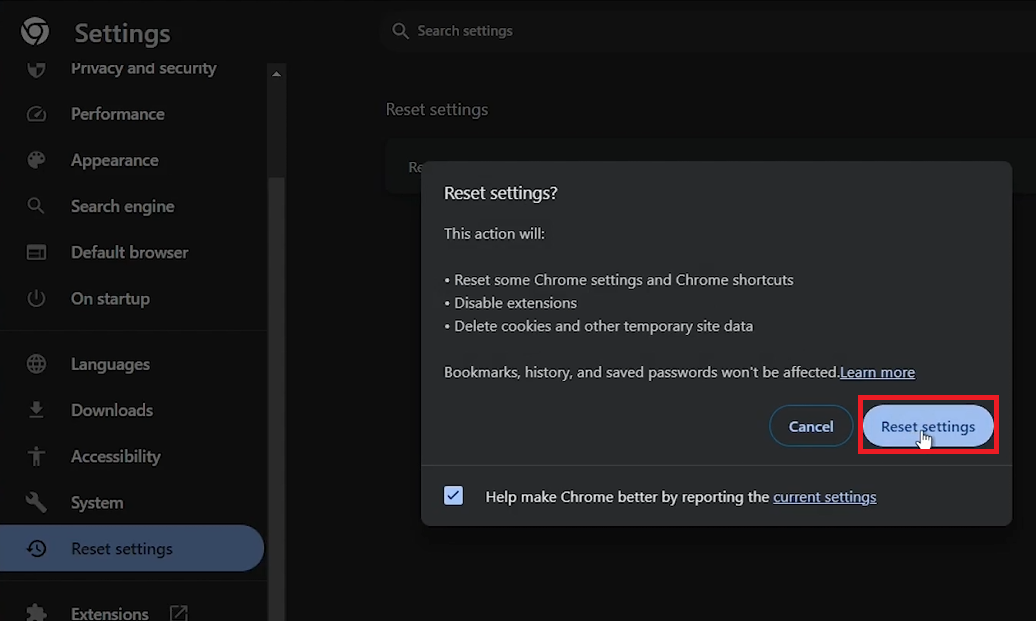Click the Chrome logo icon
The height and width of the screenshot is (621, 1036).
(x=35, y=31)
